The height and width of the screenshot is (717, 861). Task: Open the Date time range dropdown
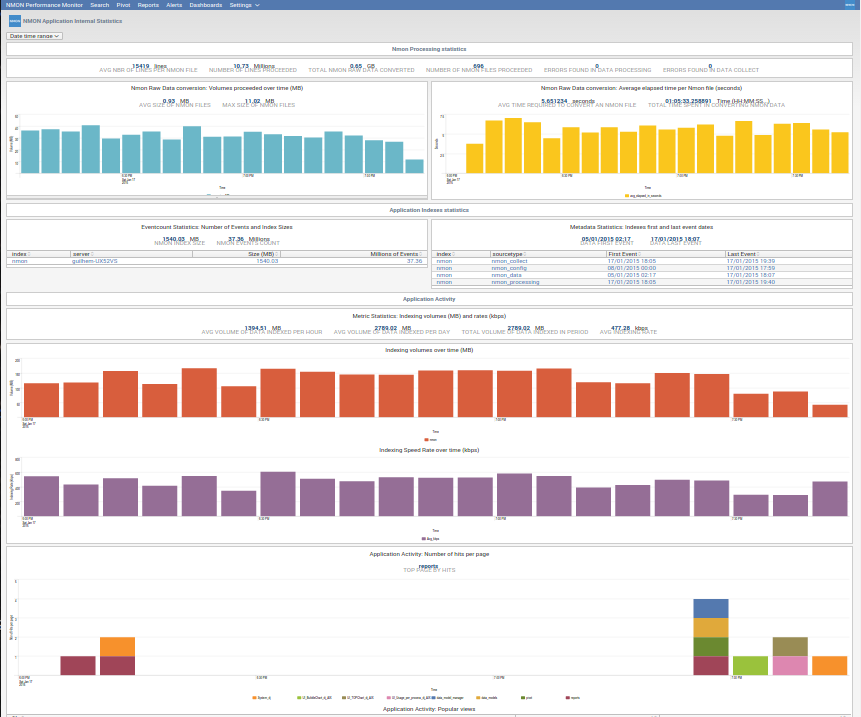click(35, 36)
